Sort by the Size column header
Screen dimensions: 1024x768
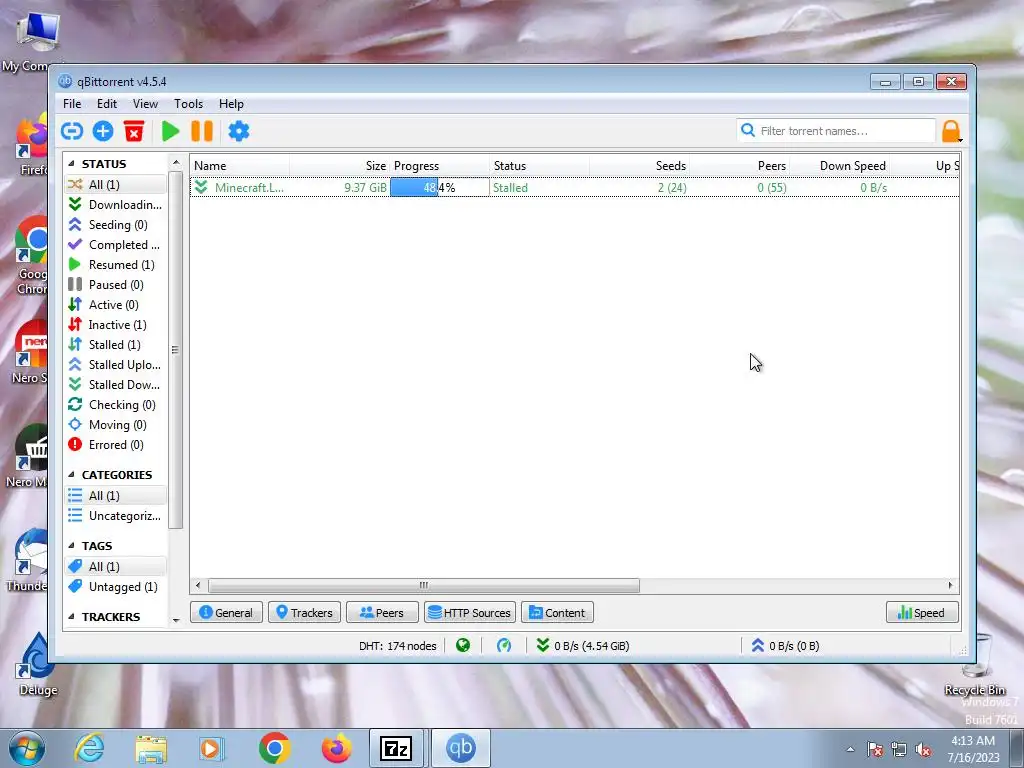pyautogui.click(x=340, y=166)
